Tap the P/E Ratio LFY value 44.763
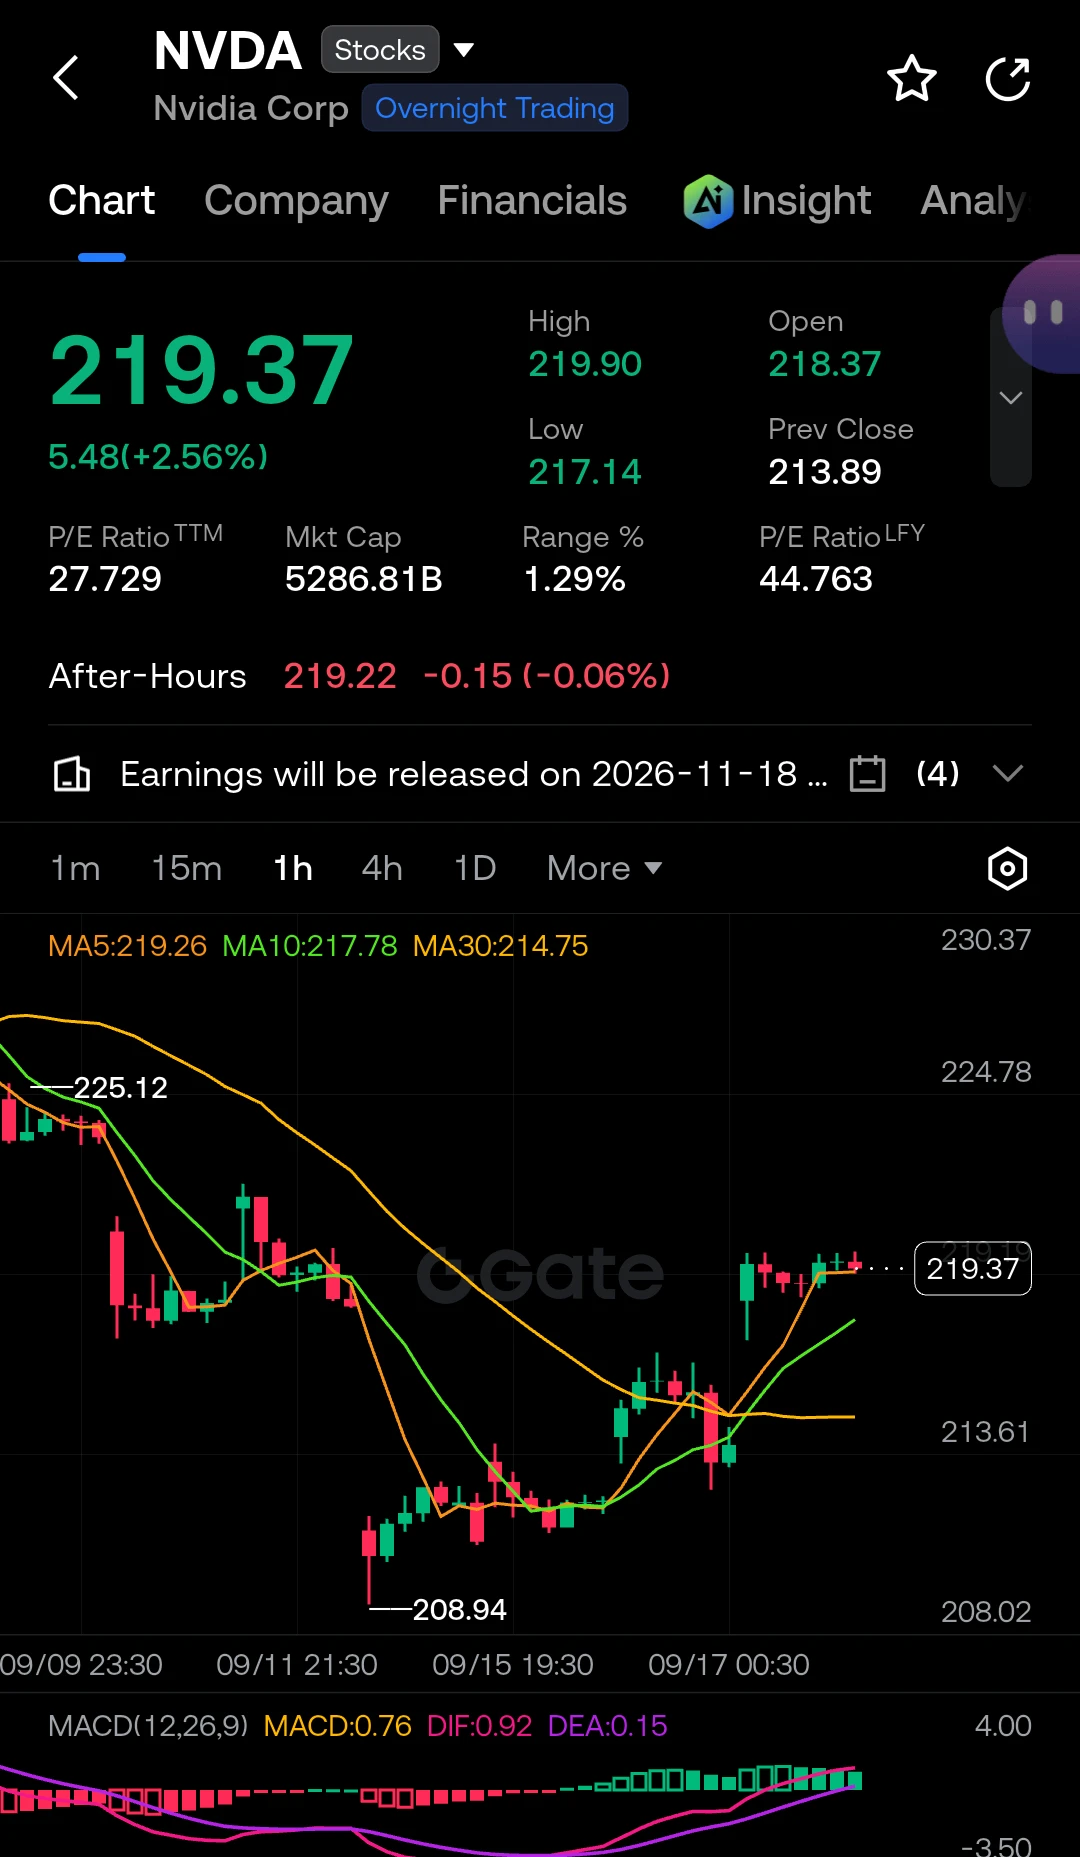 point(815,579)
